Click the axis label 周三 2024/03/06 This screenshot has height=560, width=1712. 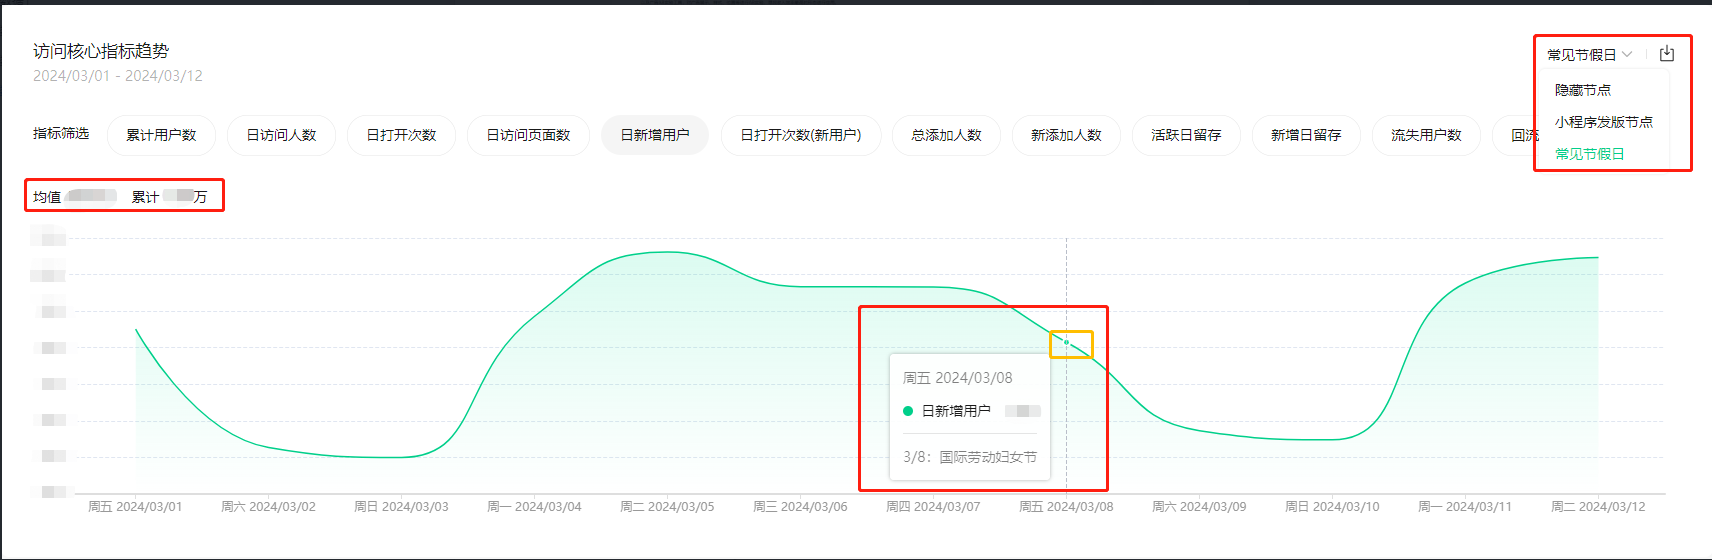click(800, 507)
